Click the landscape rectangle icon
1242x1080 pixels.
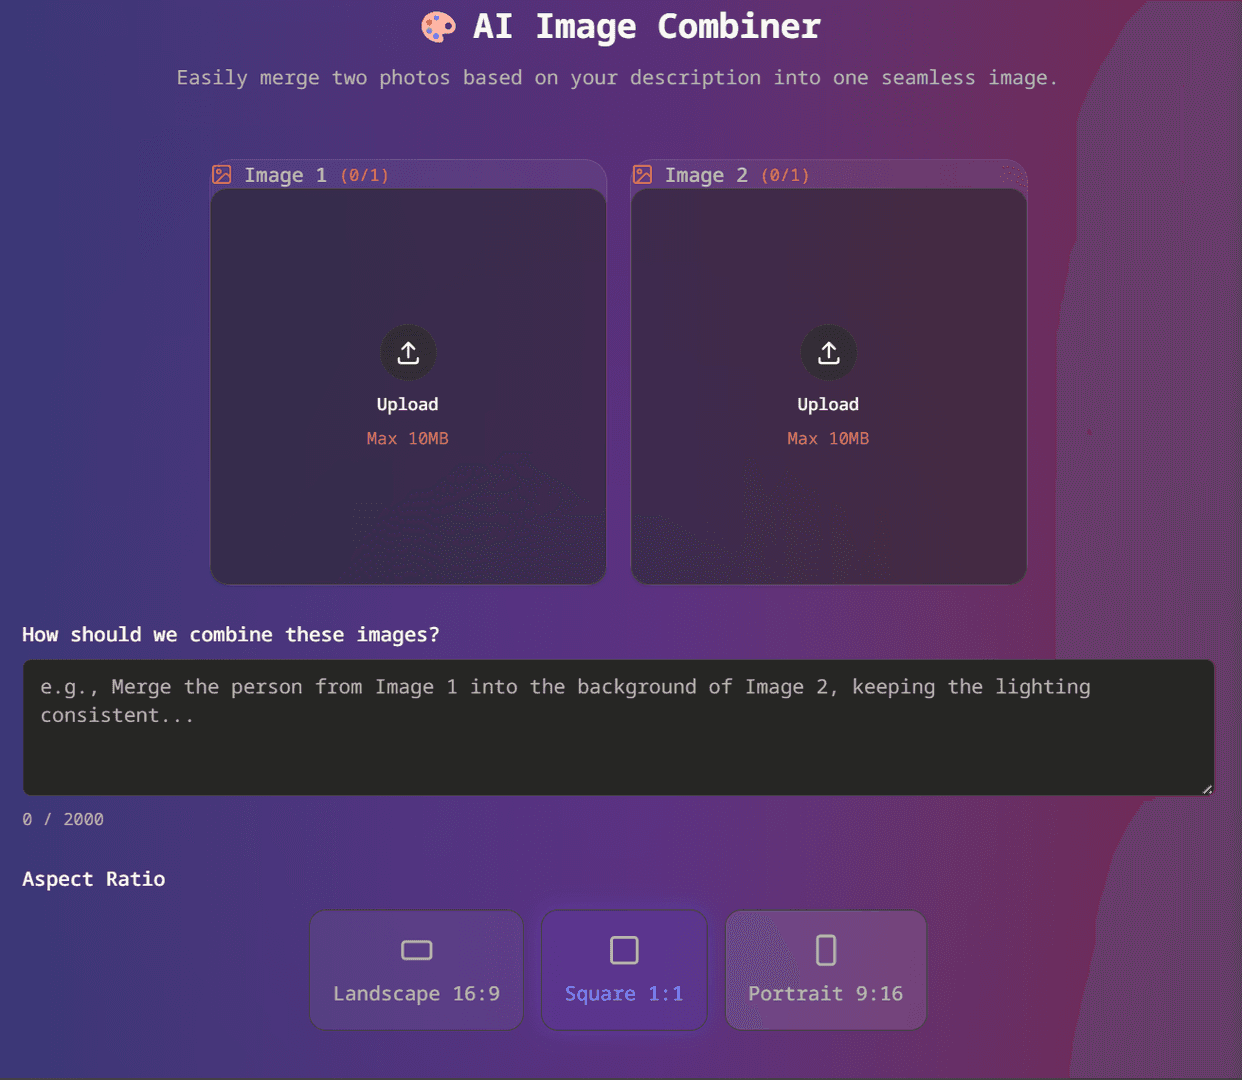pyautogui.click(x=417, y=950)
